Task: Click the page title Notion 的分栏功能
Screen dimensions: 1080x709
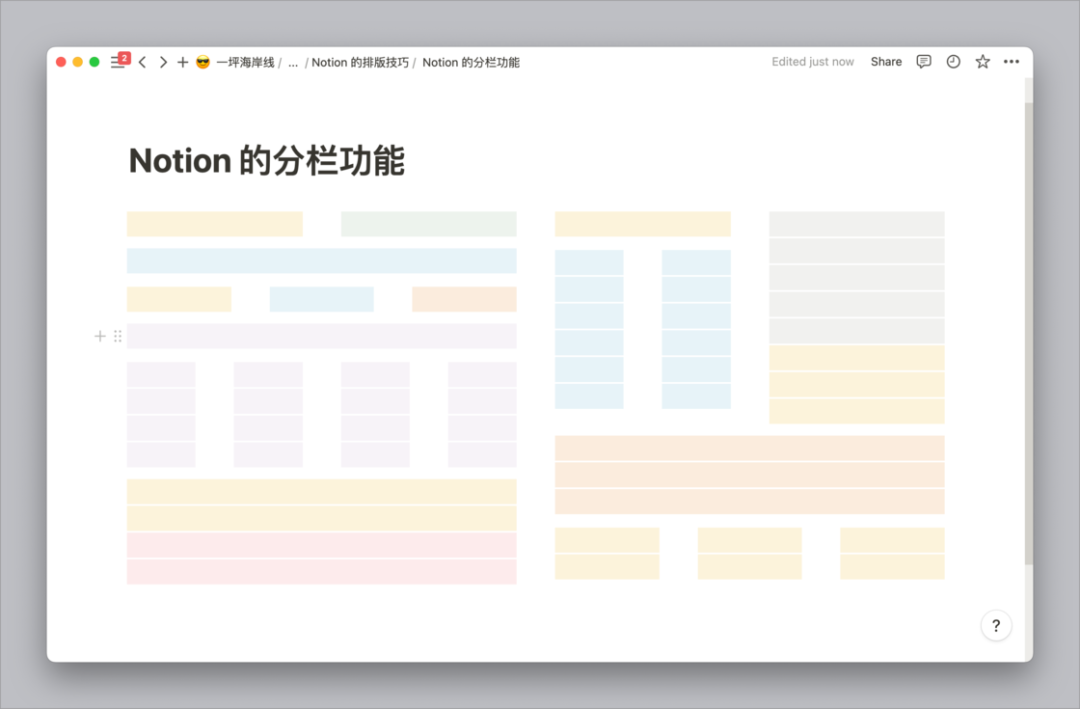Action: tap(267, 160)
